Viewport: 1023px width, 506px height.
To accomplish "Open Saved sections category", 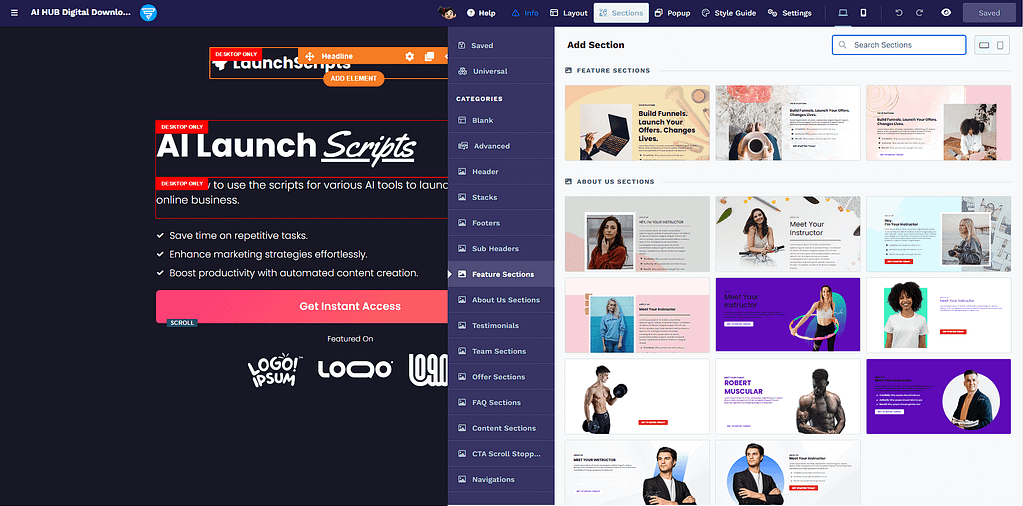I will click(x=501, y=46).
